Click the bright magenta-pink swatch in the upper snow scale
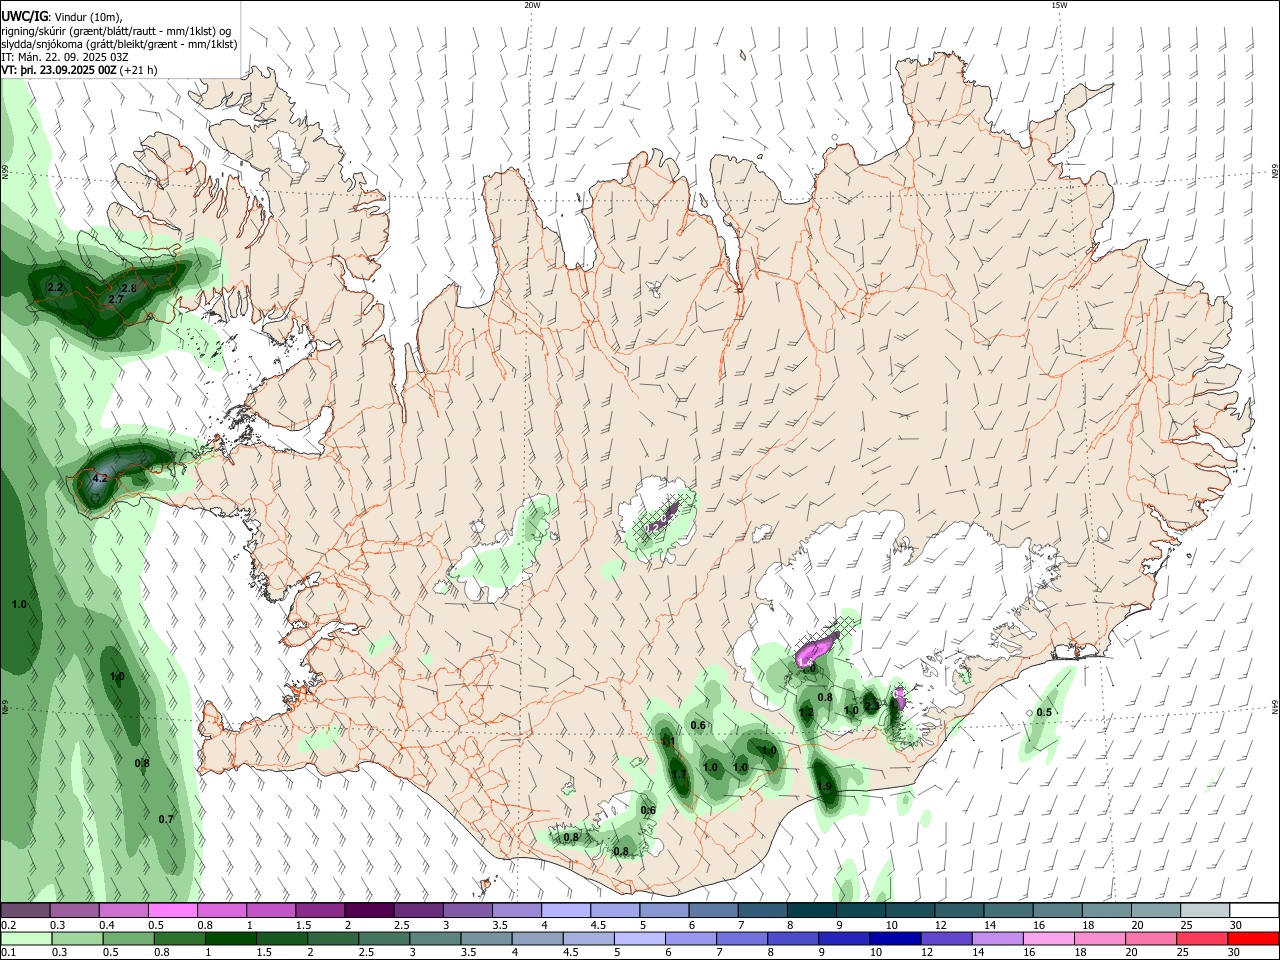The width and height of the screenshot is (1280, 960). point(172,911)
